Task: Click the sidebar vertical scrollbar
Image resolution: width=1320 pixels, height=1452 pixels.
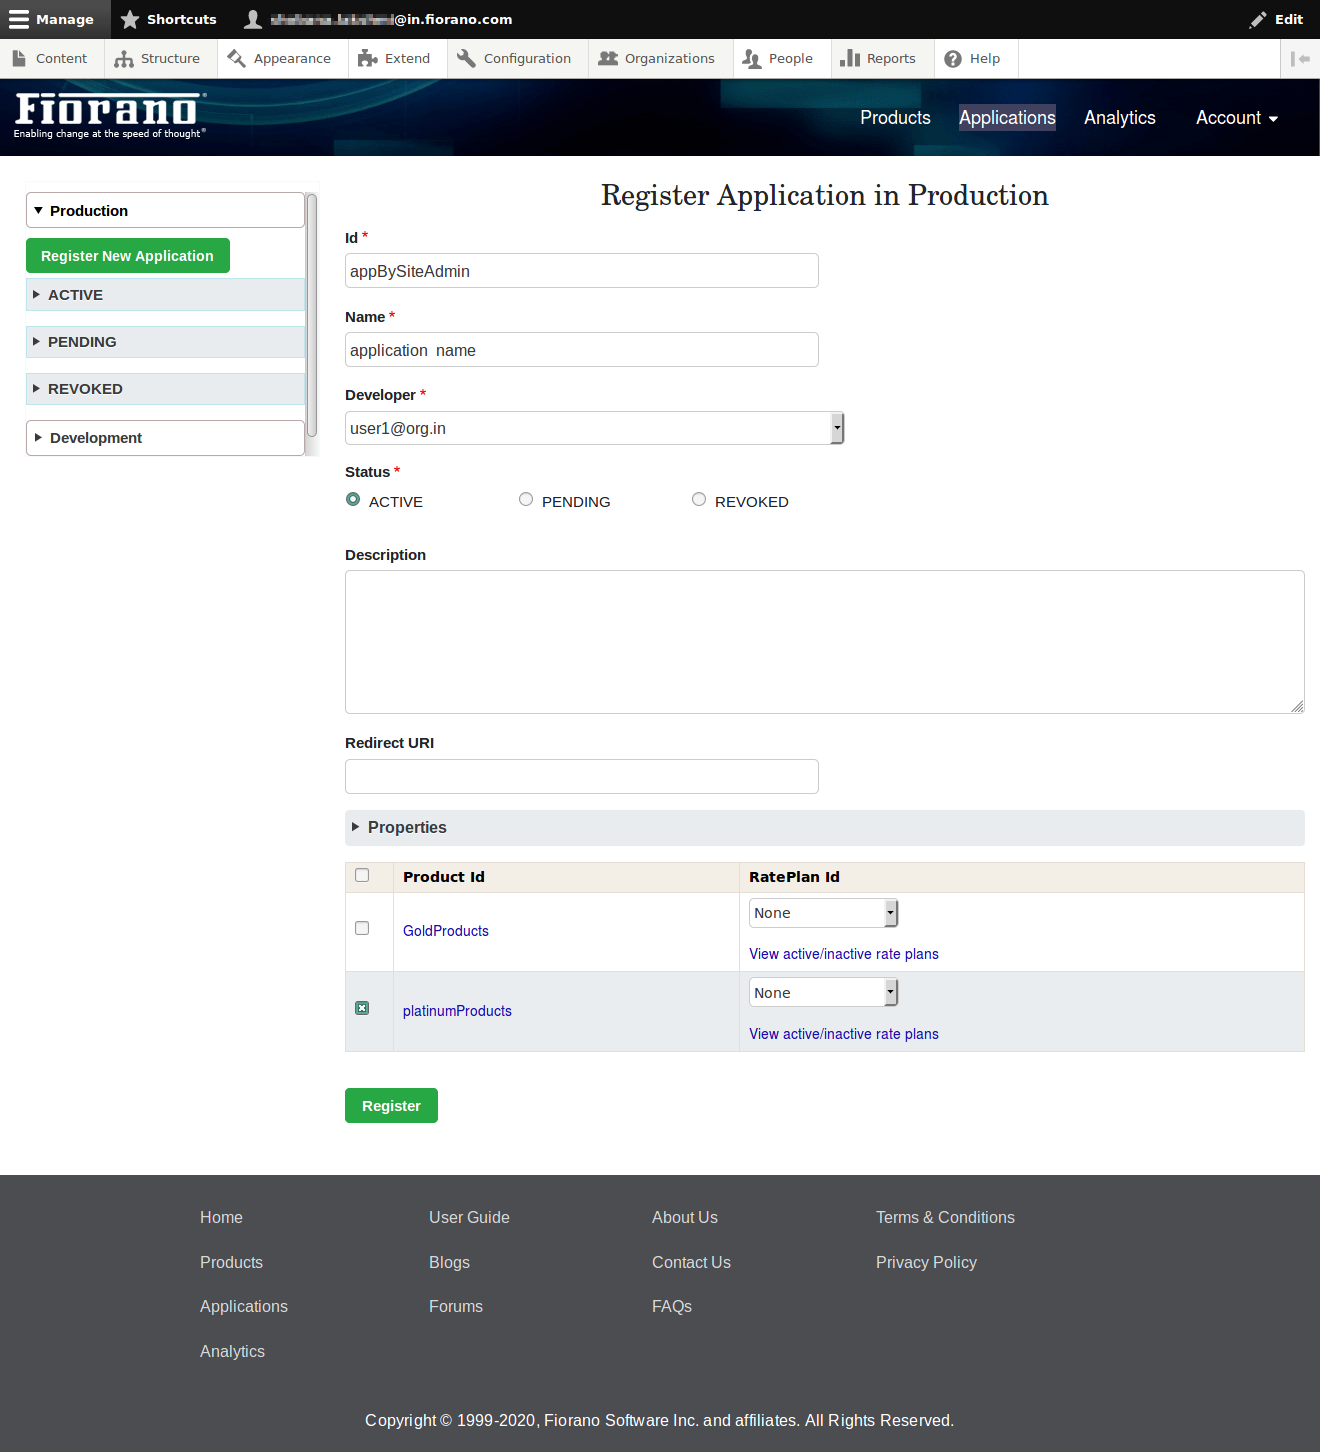Action: click(312, 316)
